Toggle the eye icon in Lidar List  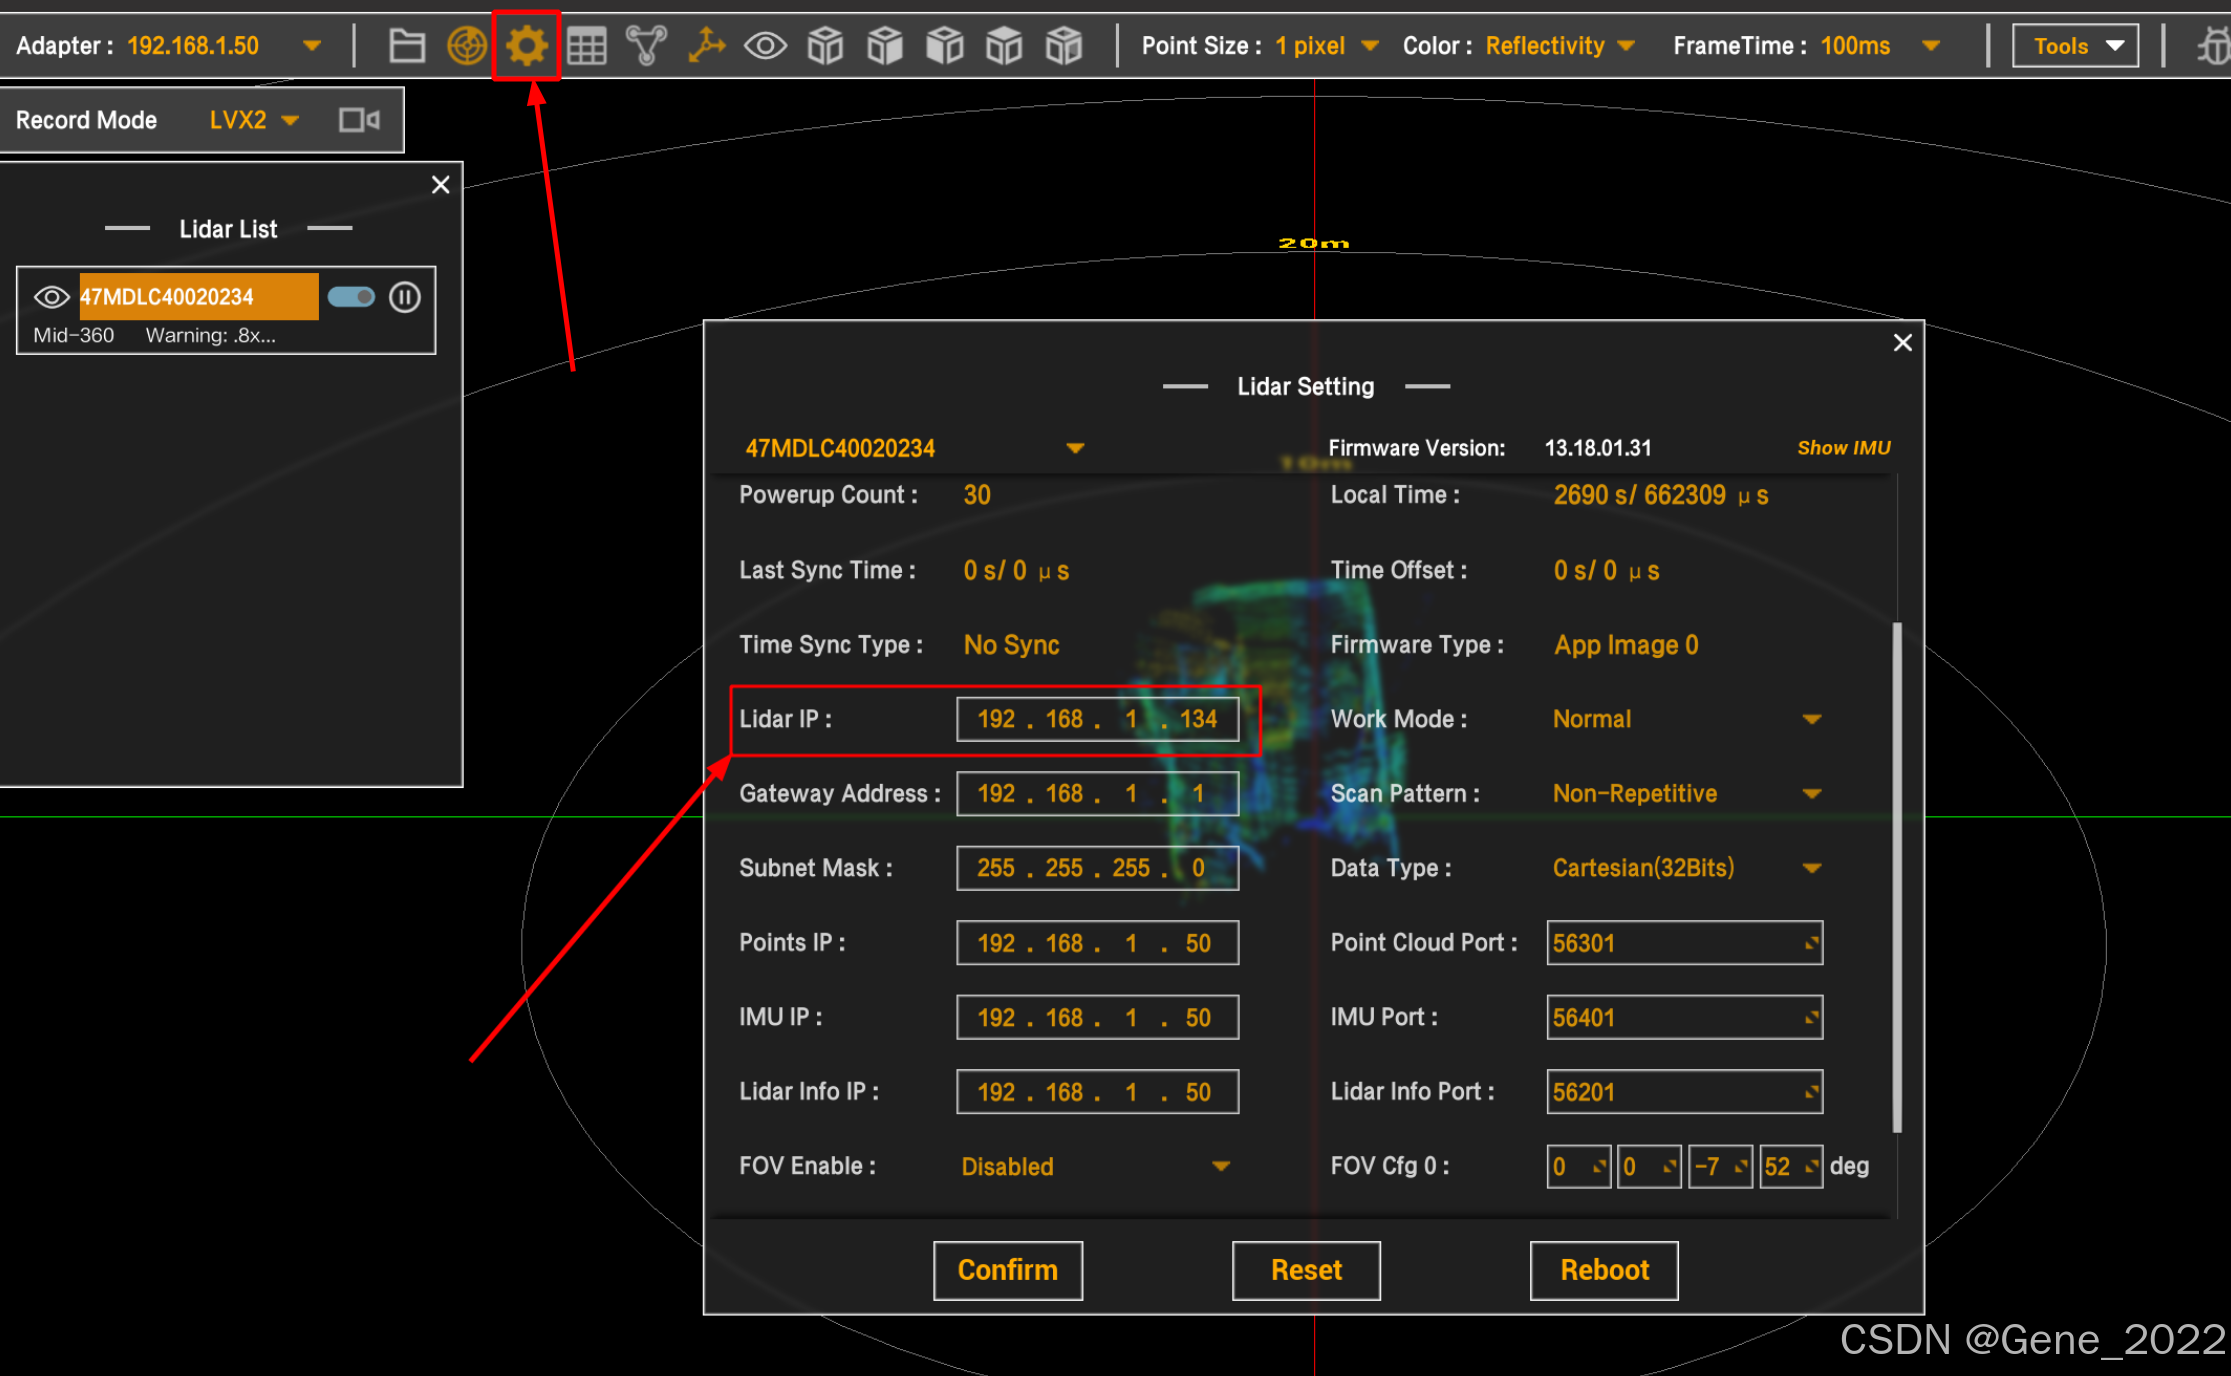[51, 297]
